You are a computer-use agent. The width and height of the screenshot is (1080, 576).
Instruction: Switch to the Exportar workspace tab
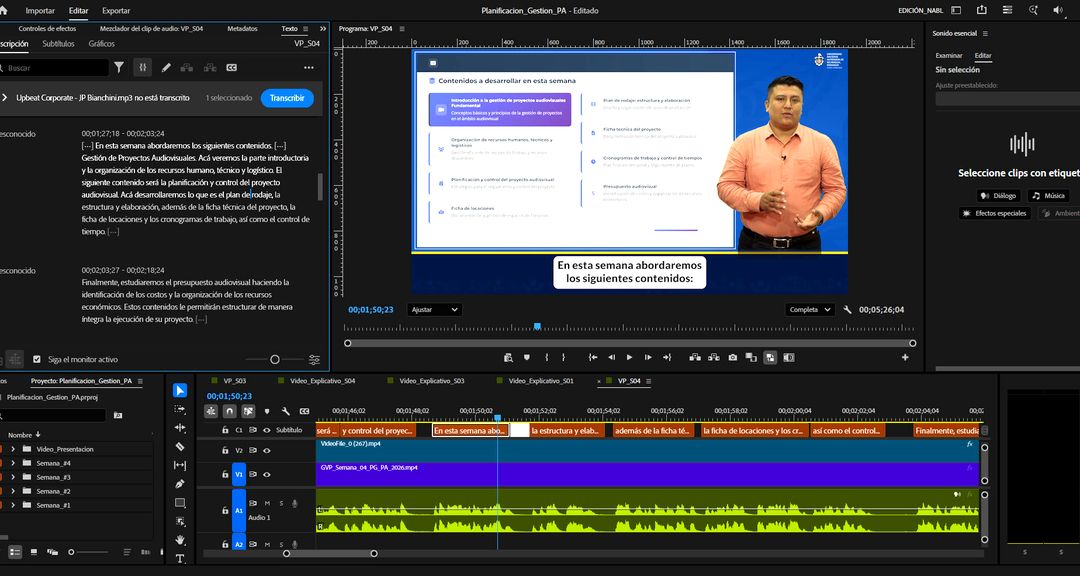(x=116, y=10)
